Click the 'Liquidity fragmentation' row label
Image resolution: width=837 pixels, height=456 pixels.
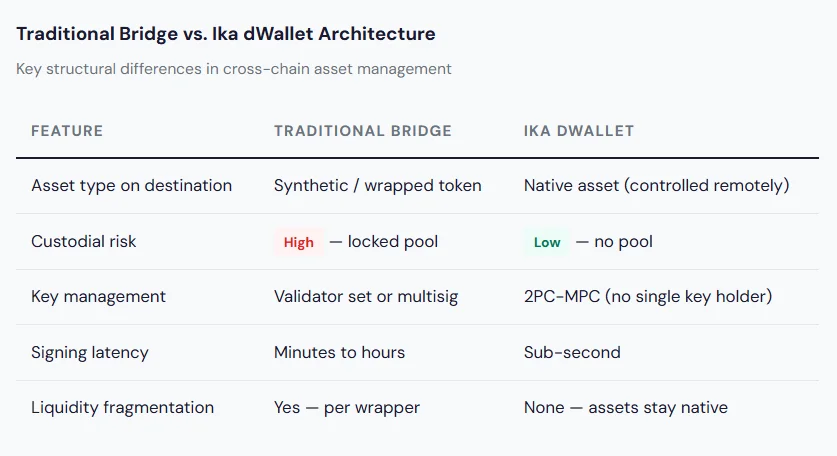click(x=122, y=408)
